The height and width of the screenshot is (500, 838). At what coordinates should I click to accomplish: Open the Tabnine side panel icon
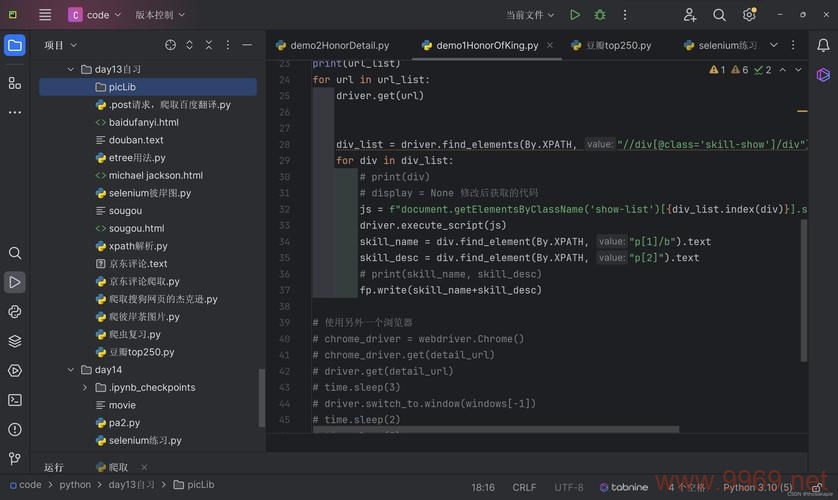(x=823, y=75)
